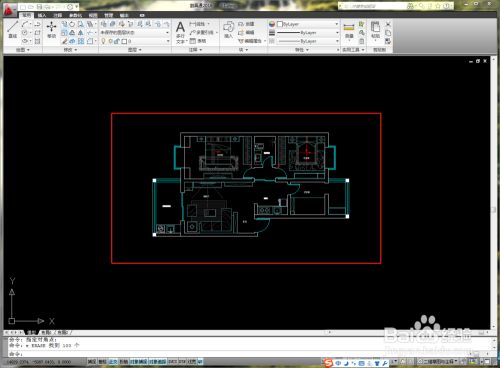This screenshot has height=368, width=500.
Task: Click the Paste (粘贴) clipboard icon
Action: (375, 30)
